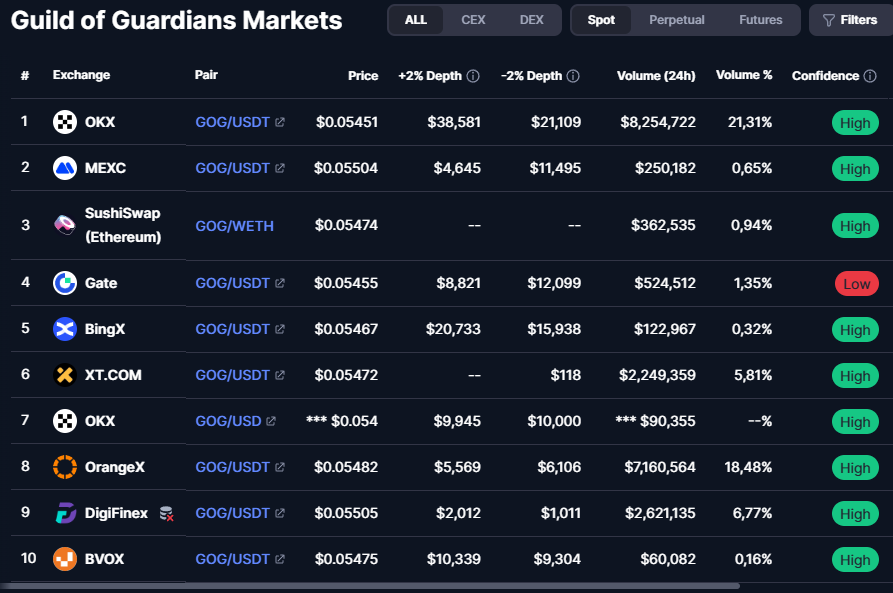The width and height of the screenshot is (893, 593).
Task: Open the XT.COM GOG/USDT pair link
Action: click(232, 375)
